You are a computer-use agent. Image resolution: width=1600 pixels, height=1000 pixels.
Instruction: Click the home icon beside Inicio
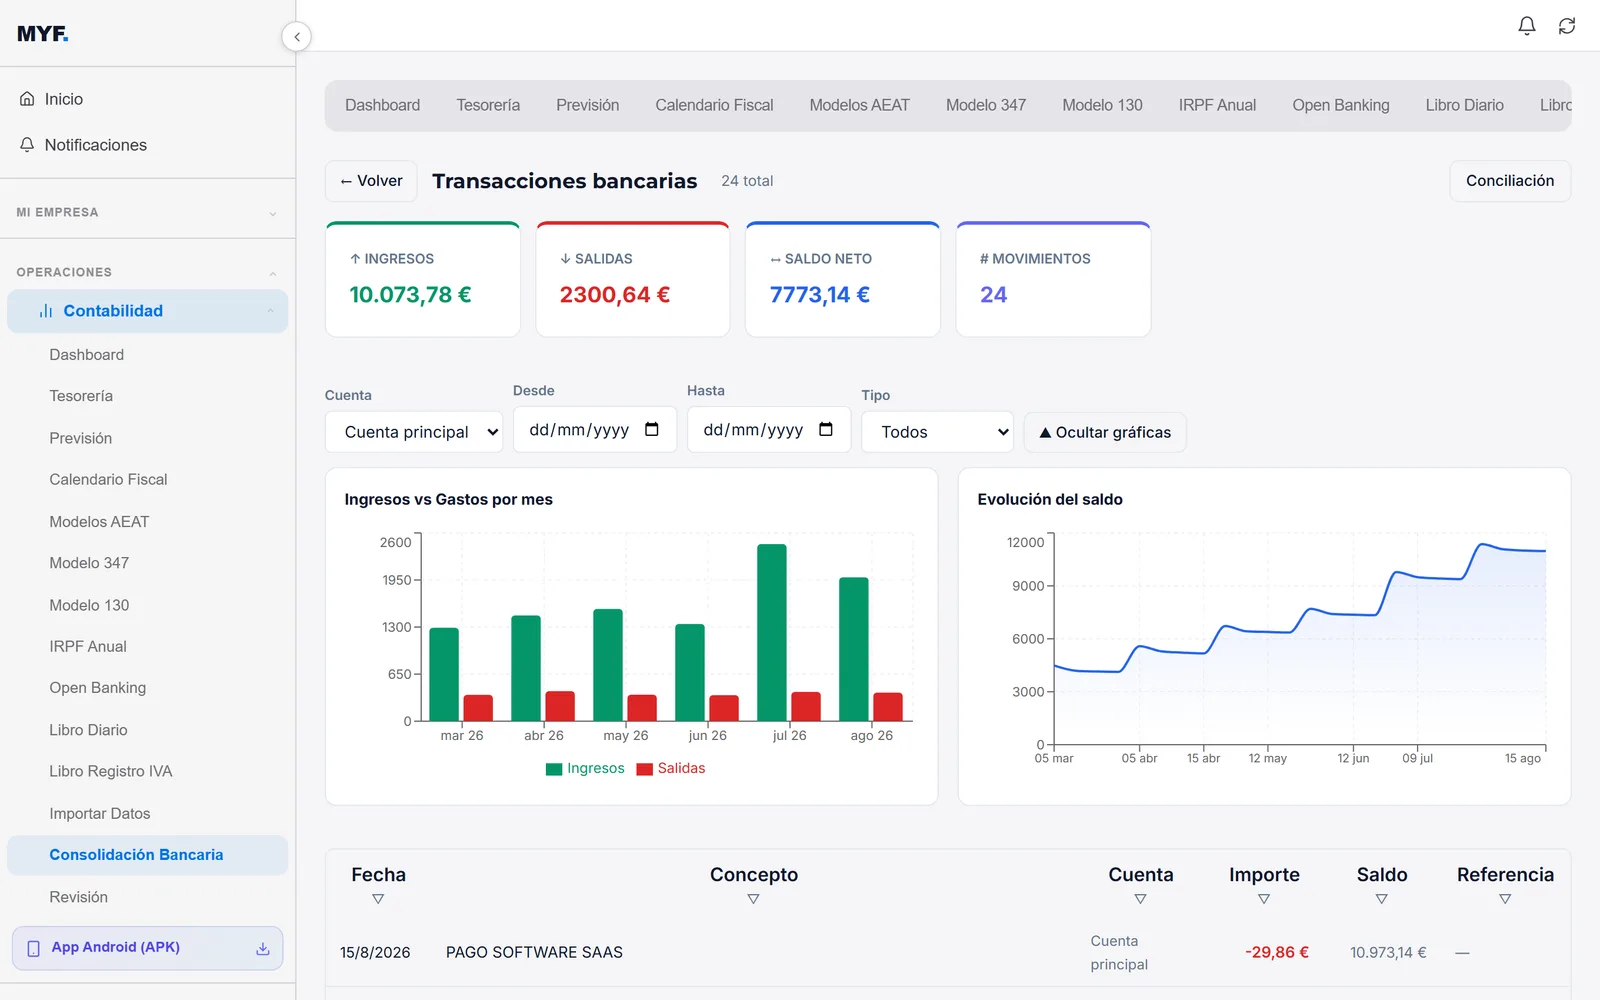[27, 99]
